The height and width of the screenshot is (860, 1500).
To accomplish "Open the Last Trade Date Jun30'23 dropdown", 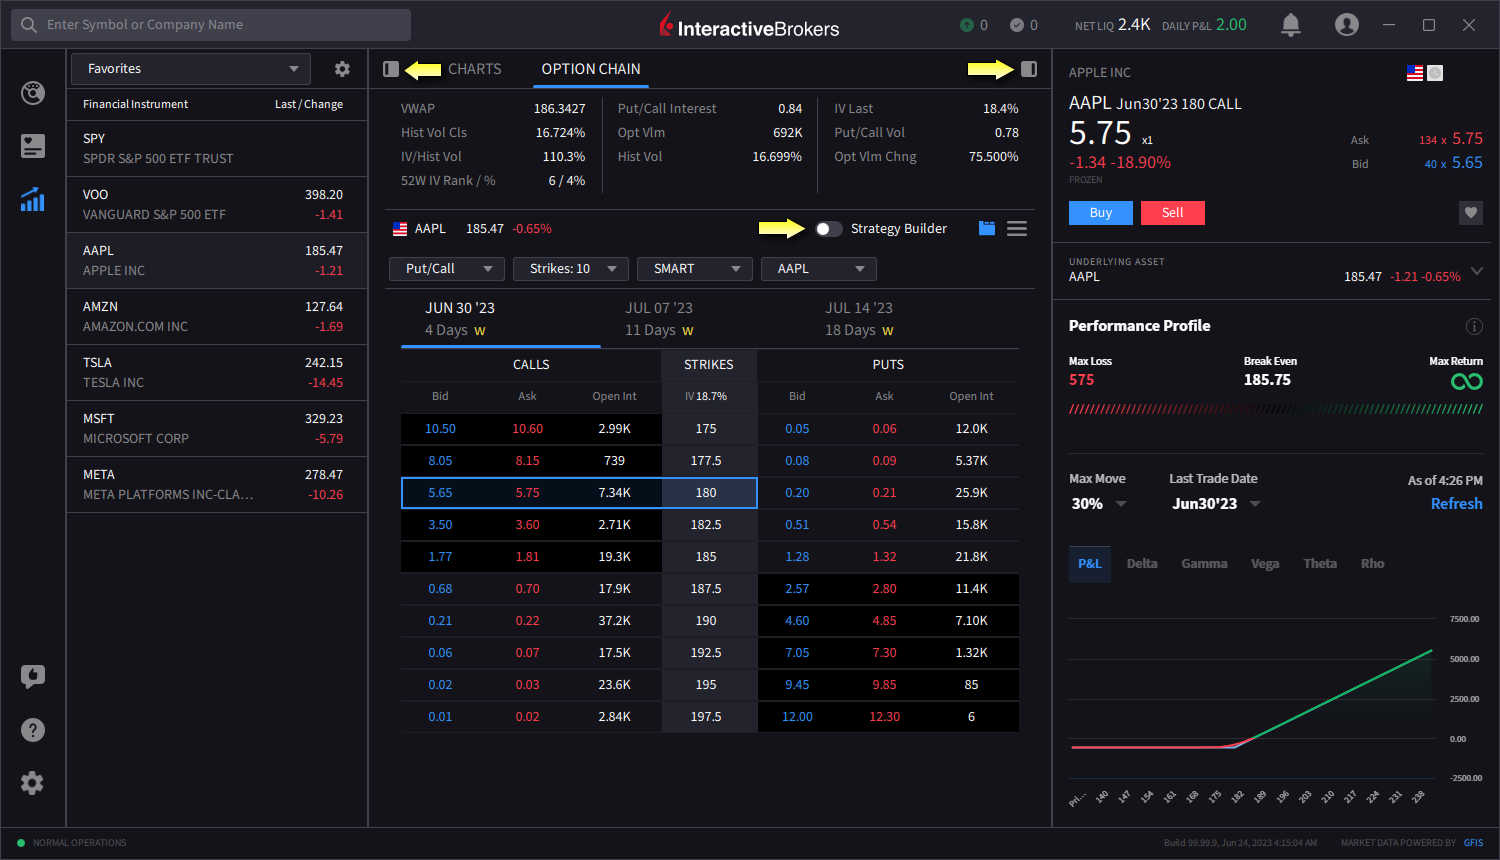I will click(x=1215, y=504).
